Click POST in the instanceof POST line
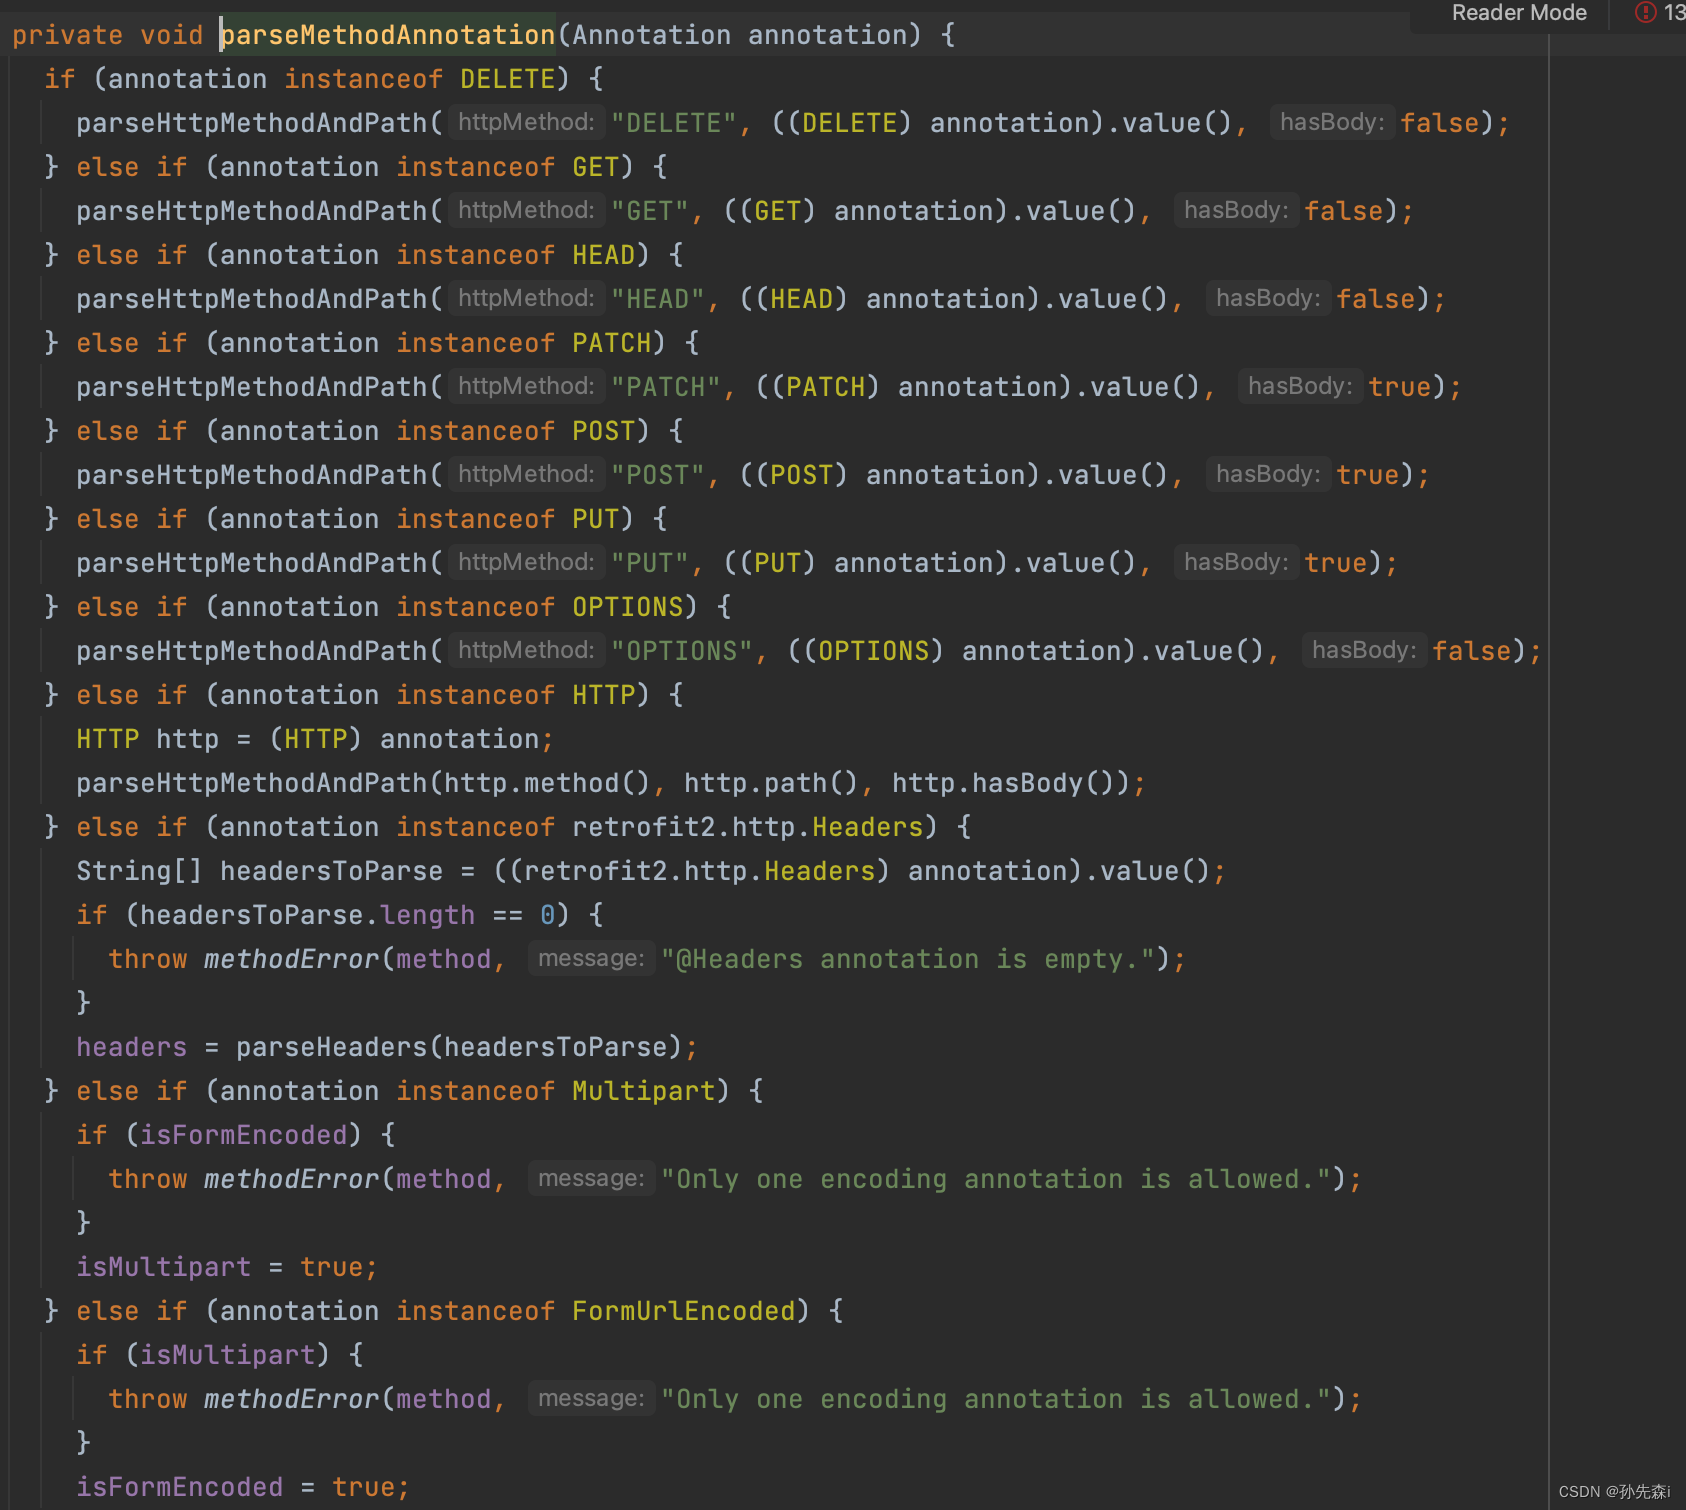This screenshot has width=1686, height=1510. coord(604,431)
